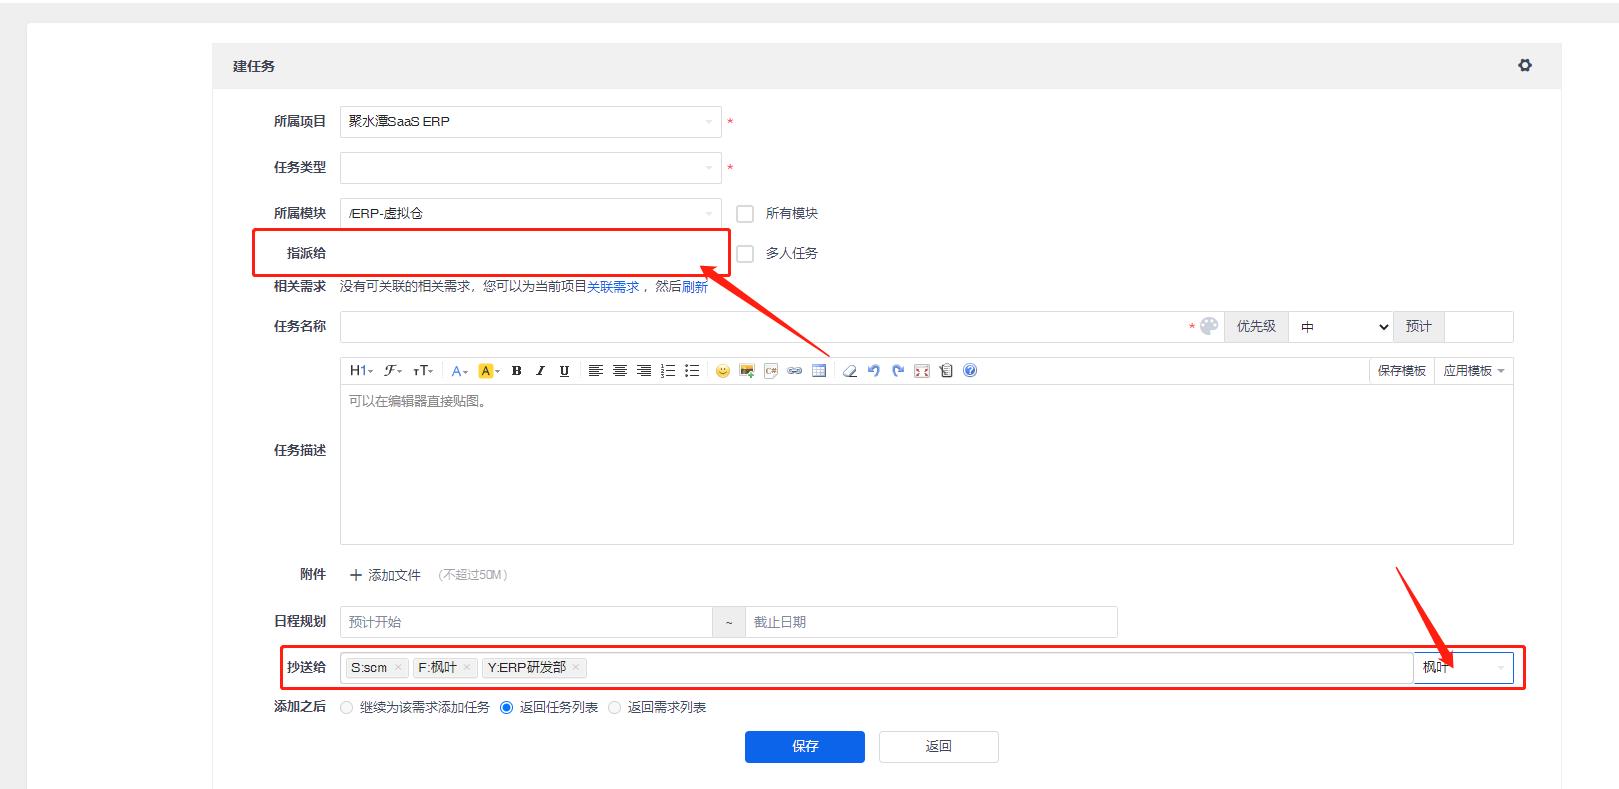1619x789 pixels.
Task: Check the 所有模块 checkbox
Action: [x=745, y=214]
